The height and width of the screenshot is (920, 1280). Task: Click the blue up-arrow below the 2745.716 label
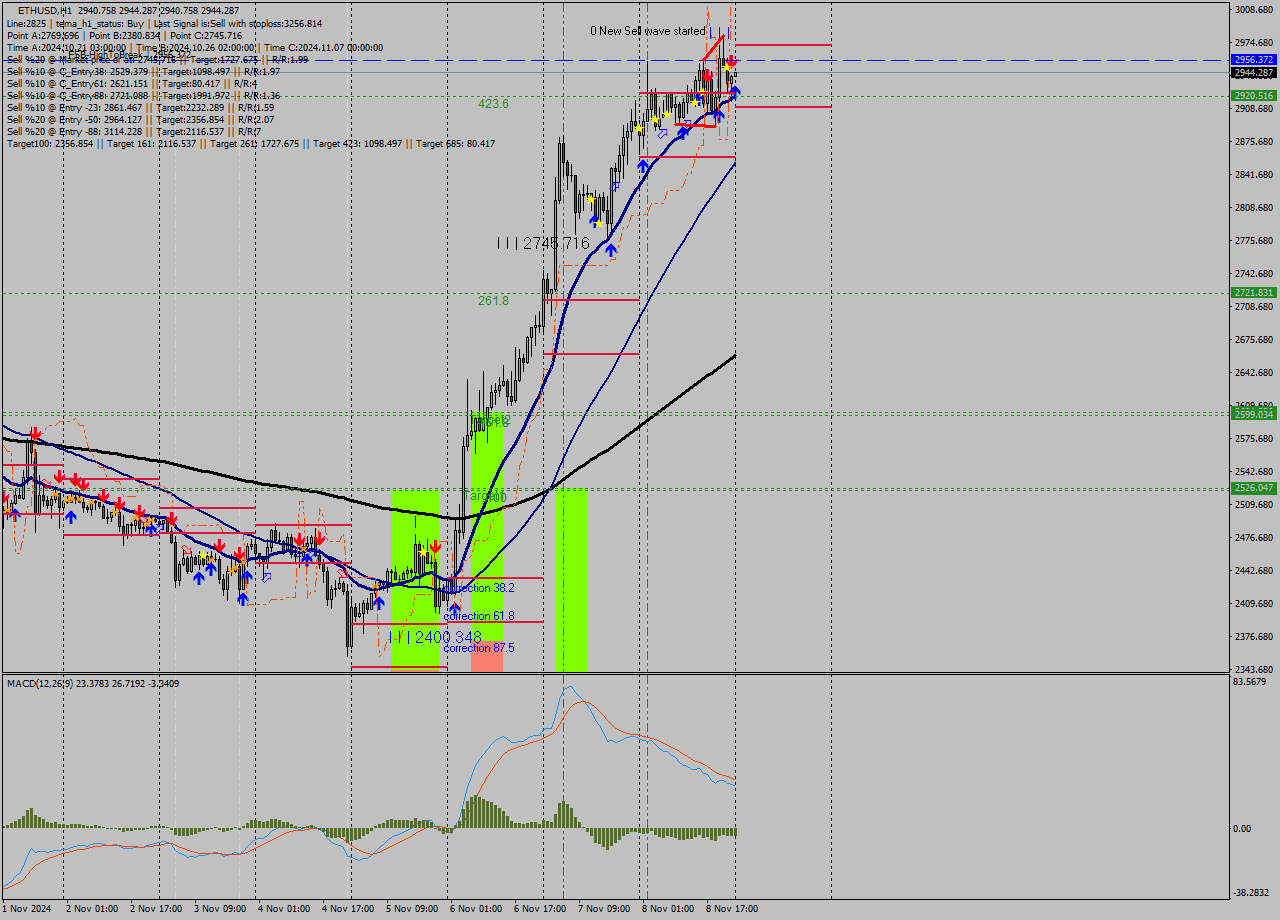[610, 251]
